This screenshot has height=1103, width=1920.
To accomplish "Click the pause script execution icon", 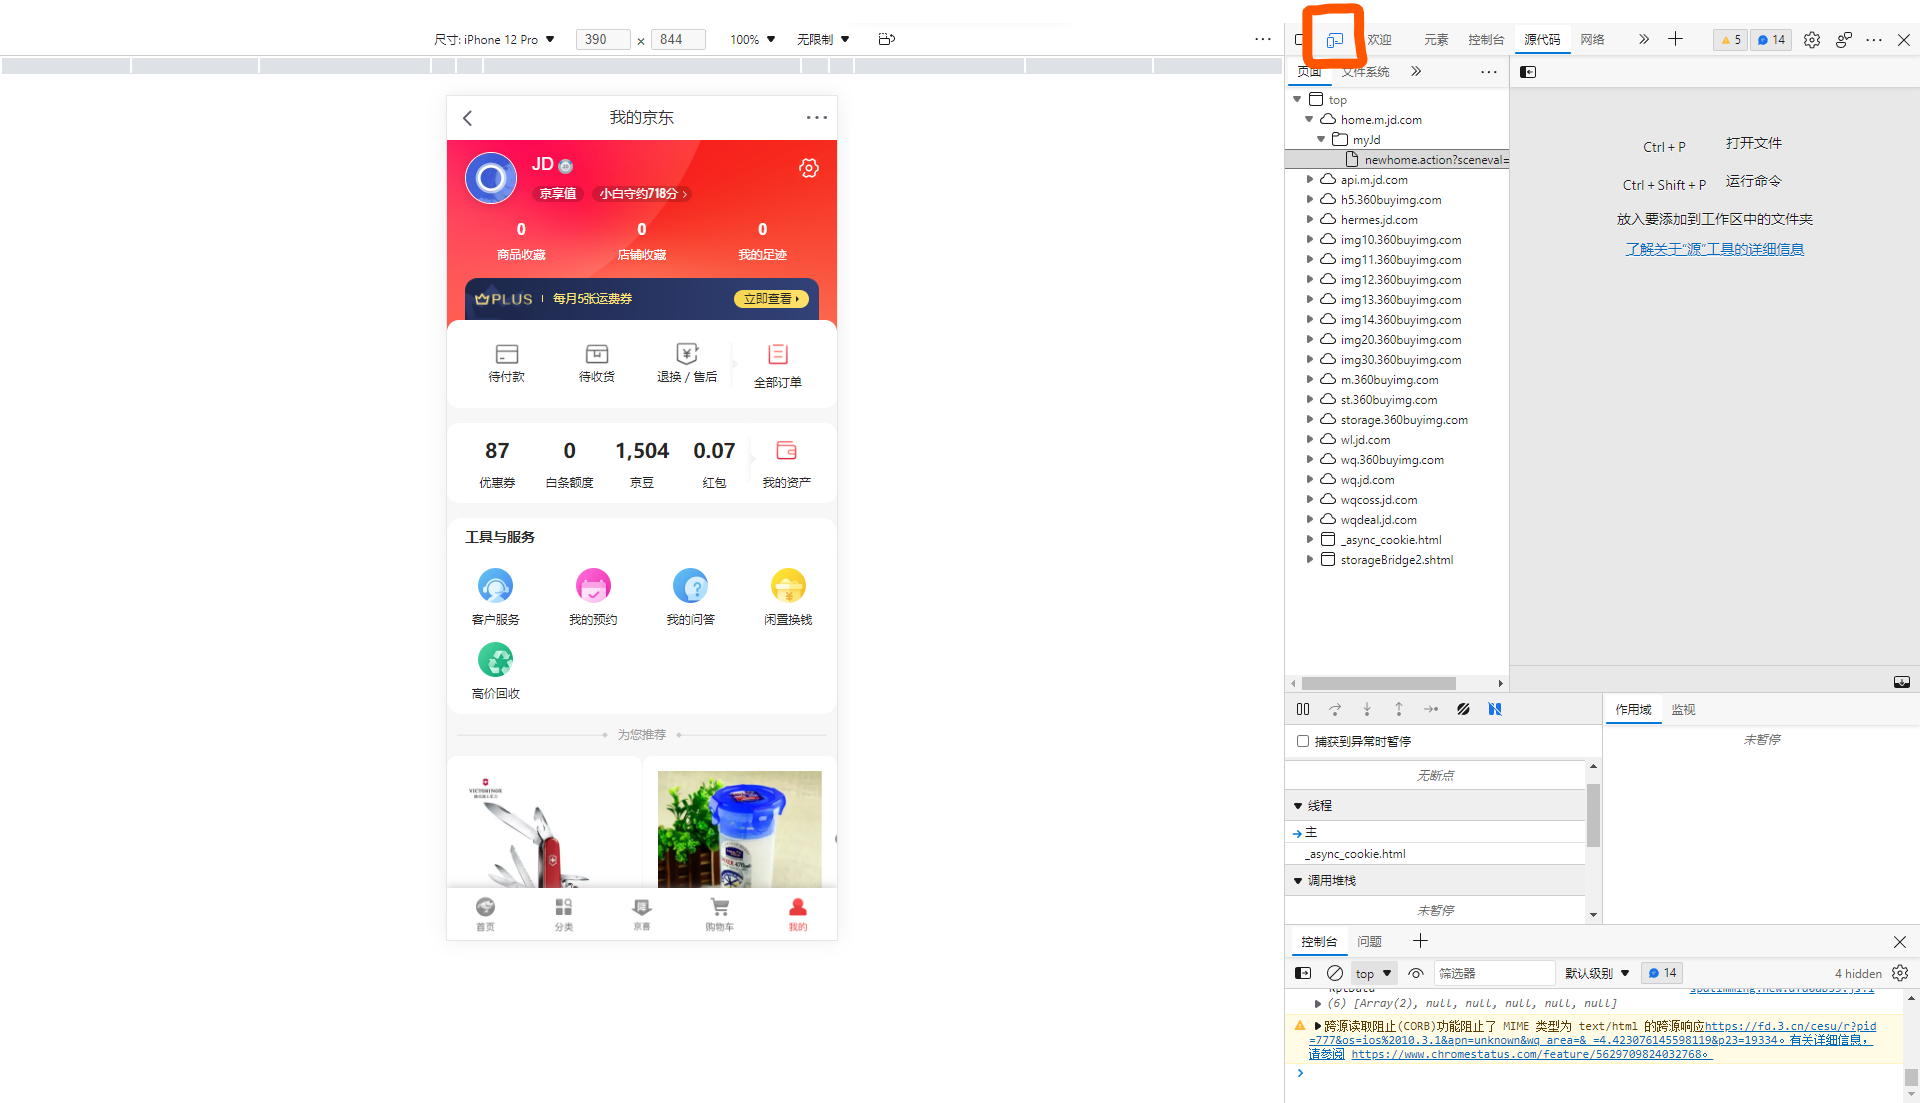I will tap(1303, 709).
